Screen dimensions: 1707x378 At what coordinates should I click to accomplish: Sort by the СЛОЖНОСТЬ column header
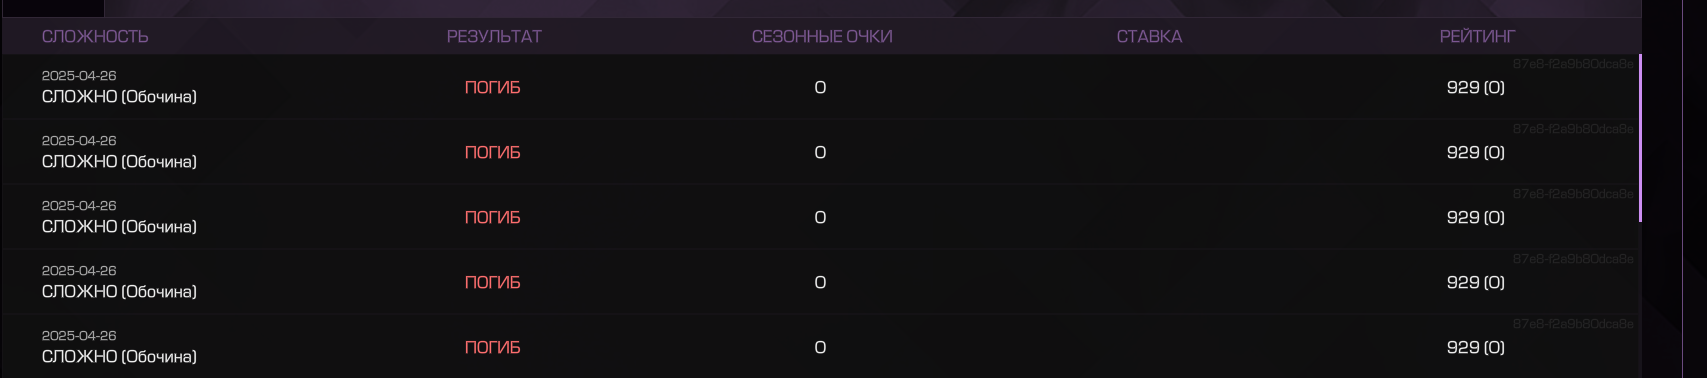[95, 37]
